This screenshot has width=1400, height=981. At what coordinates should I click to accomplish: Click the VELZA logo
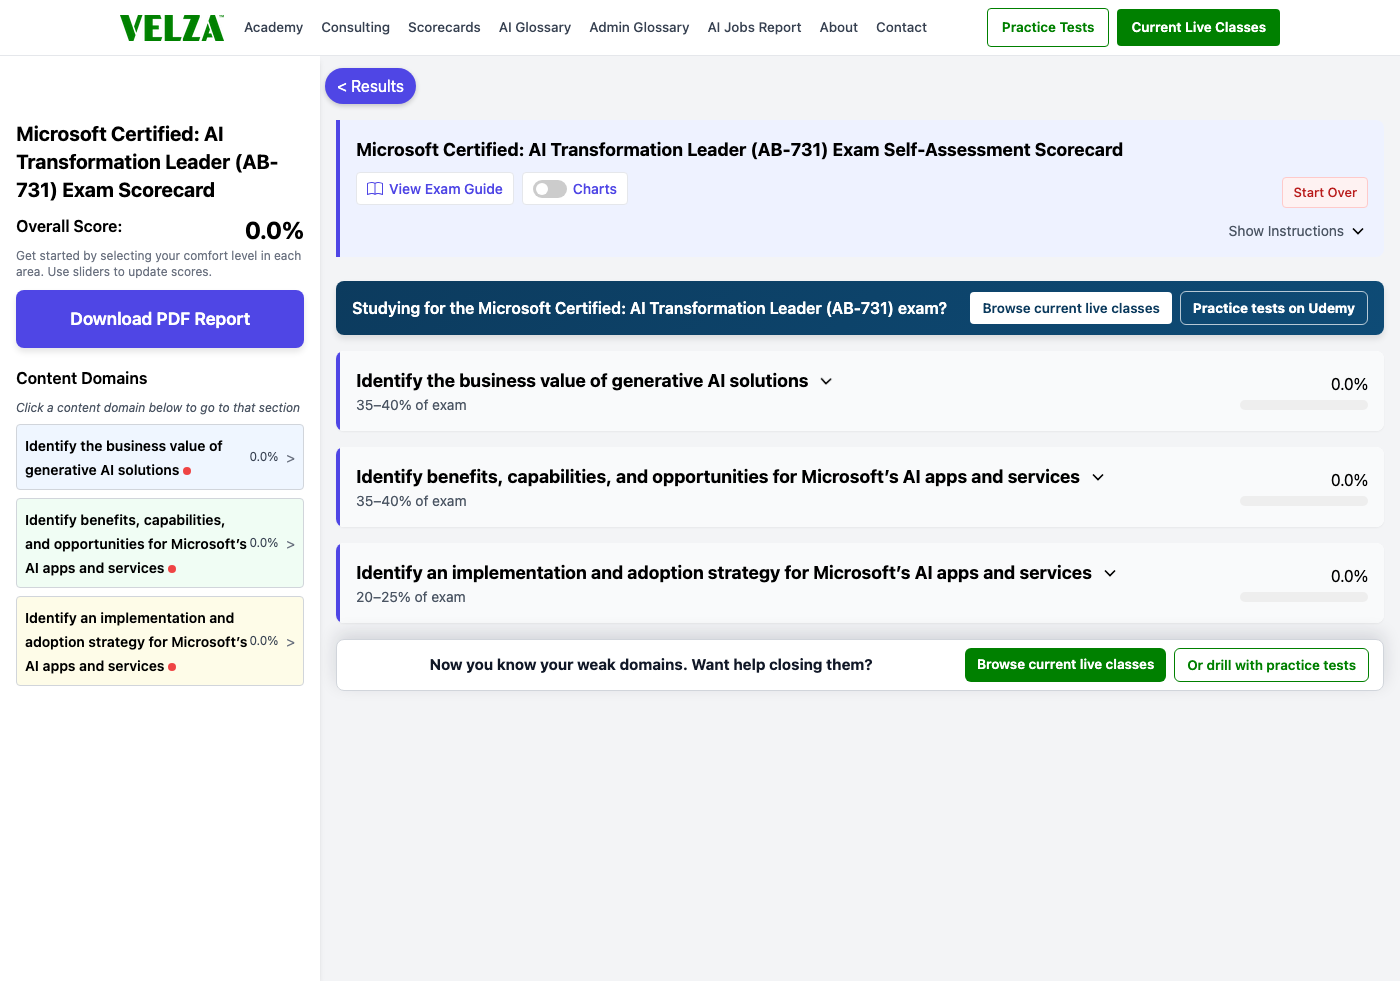pos(172,28)
